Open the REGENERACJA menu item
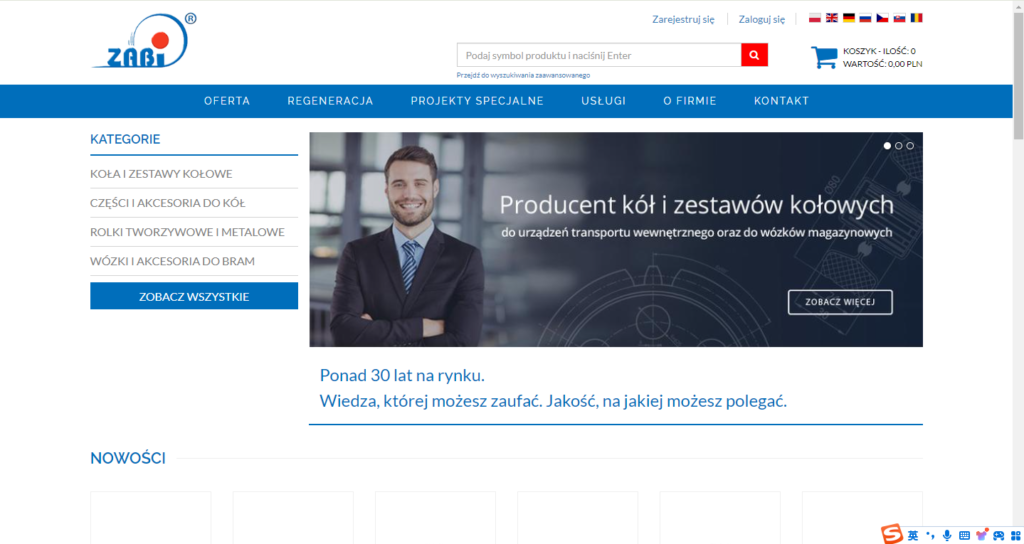Viewport: 1024px width, 544px height. (x=330, y=101)
